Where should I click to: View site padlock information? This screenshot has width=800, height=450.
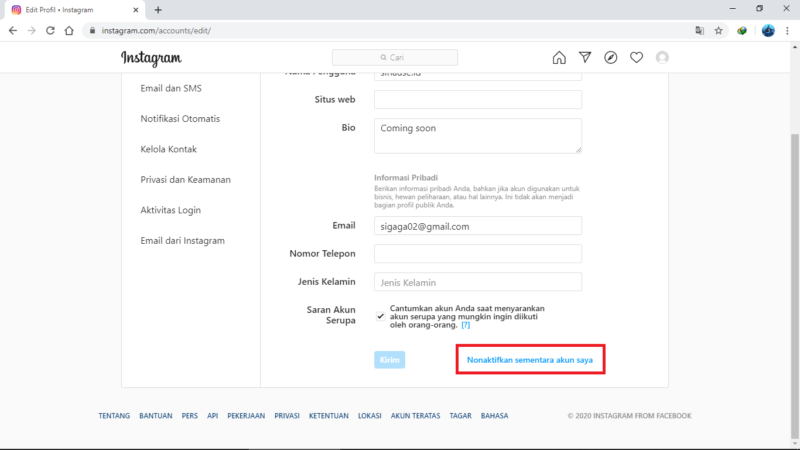(x=92, y=31)
